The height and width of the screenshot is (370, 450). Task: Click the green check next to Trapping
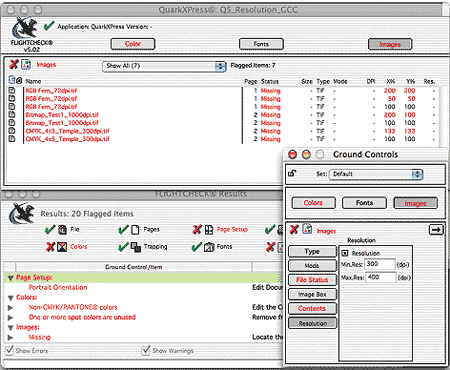123,247
